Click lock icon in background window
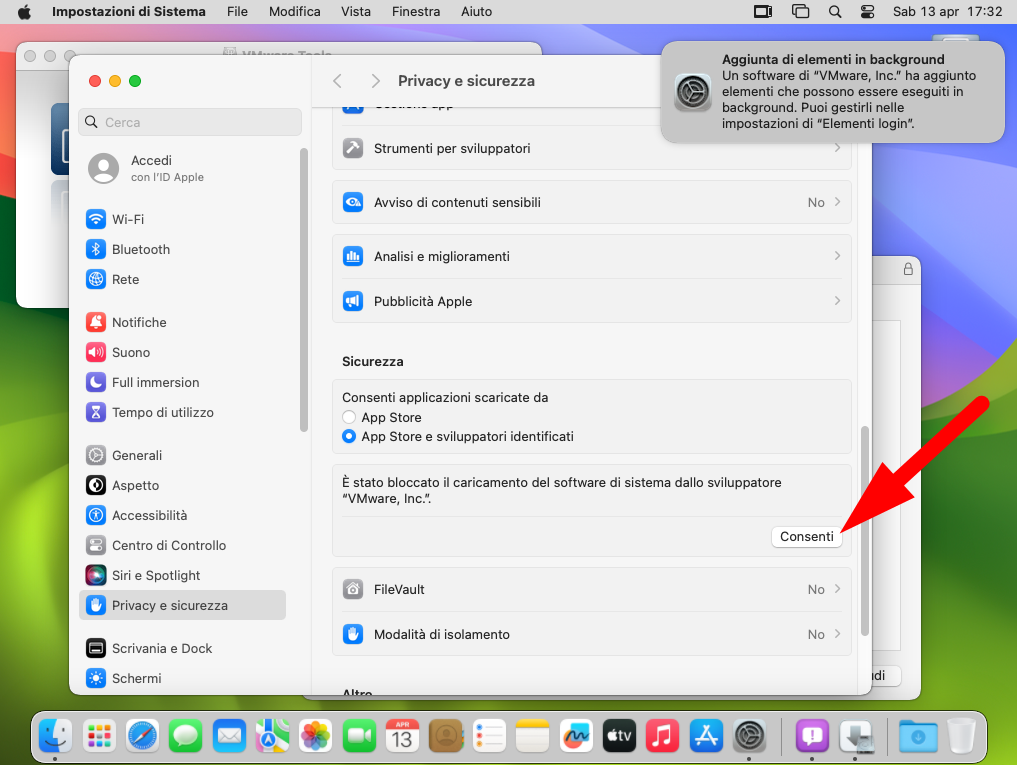1017x765 pixels. [908, 269]
